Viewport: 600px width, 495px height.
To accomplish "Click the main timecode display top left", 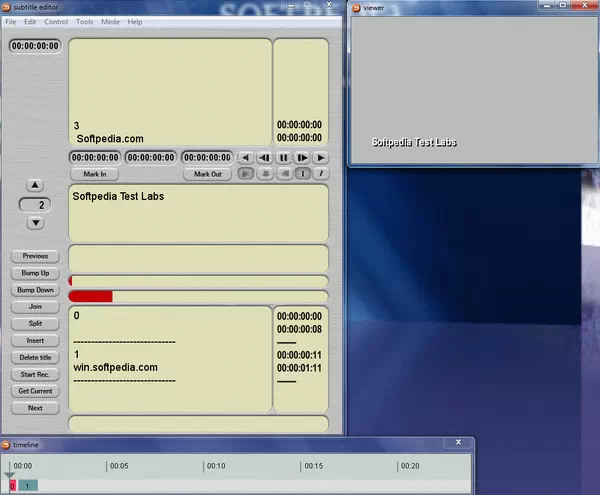I will (x=35, y=46).
